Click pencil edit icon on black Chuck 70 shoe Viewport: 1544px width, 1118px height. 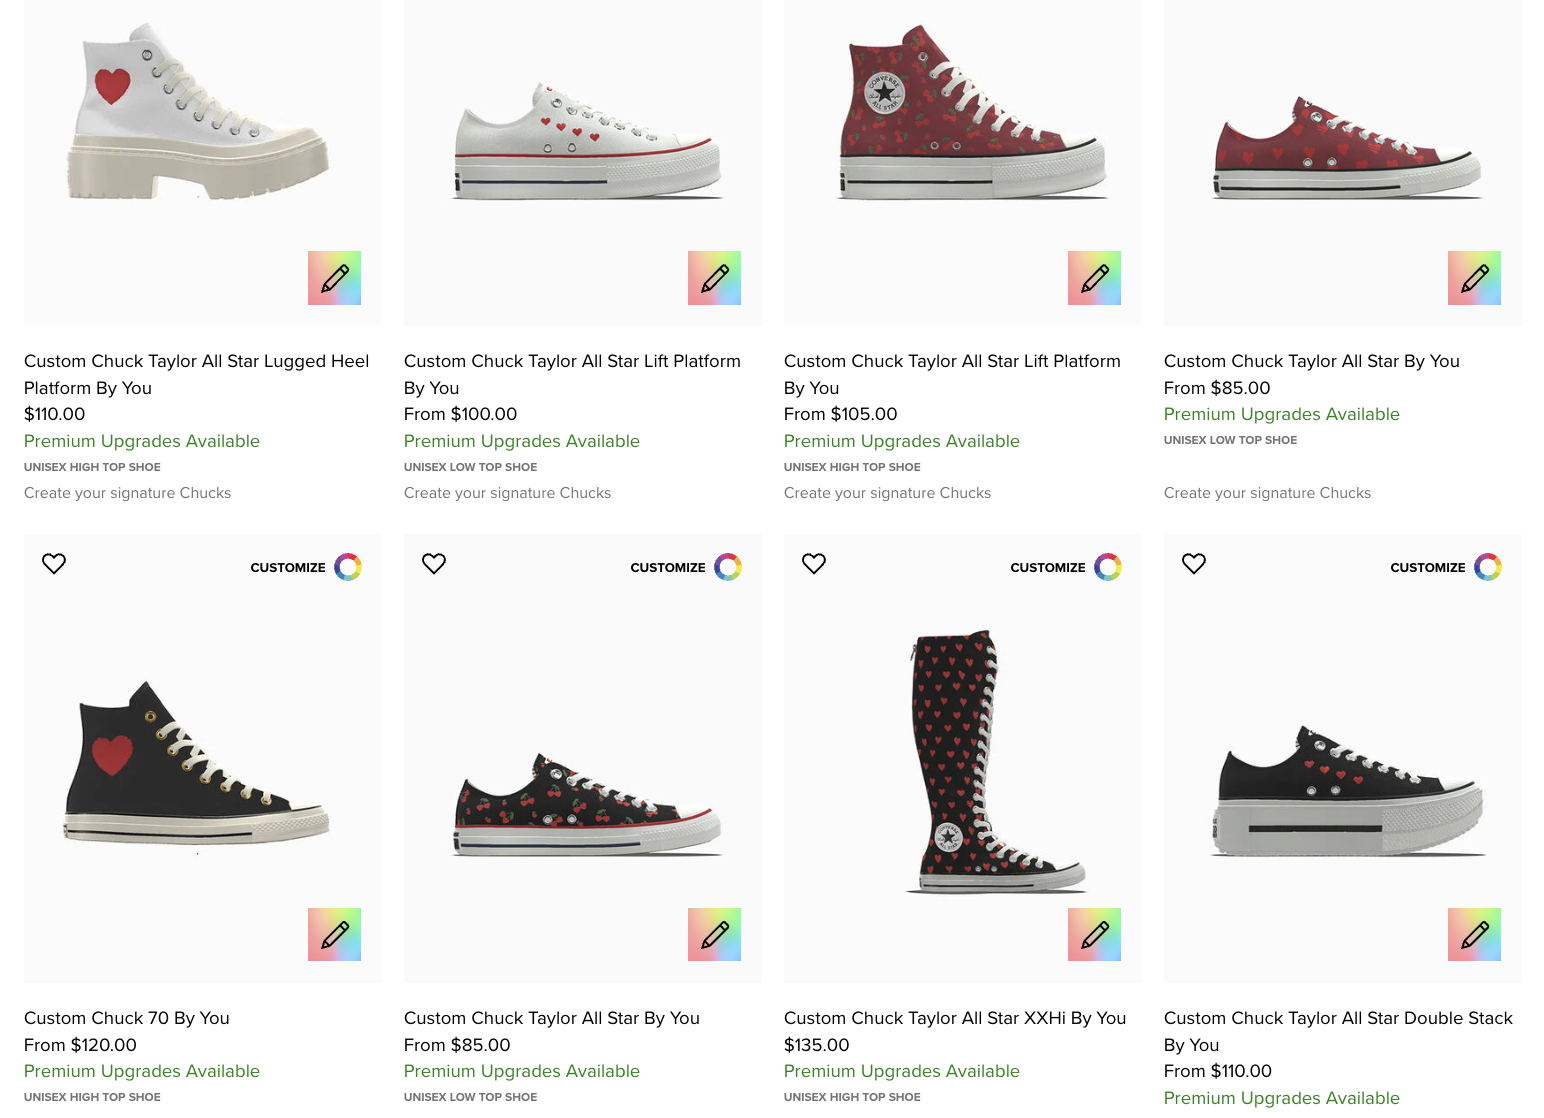pos(334,935)
